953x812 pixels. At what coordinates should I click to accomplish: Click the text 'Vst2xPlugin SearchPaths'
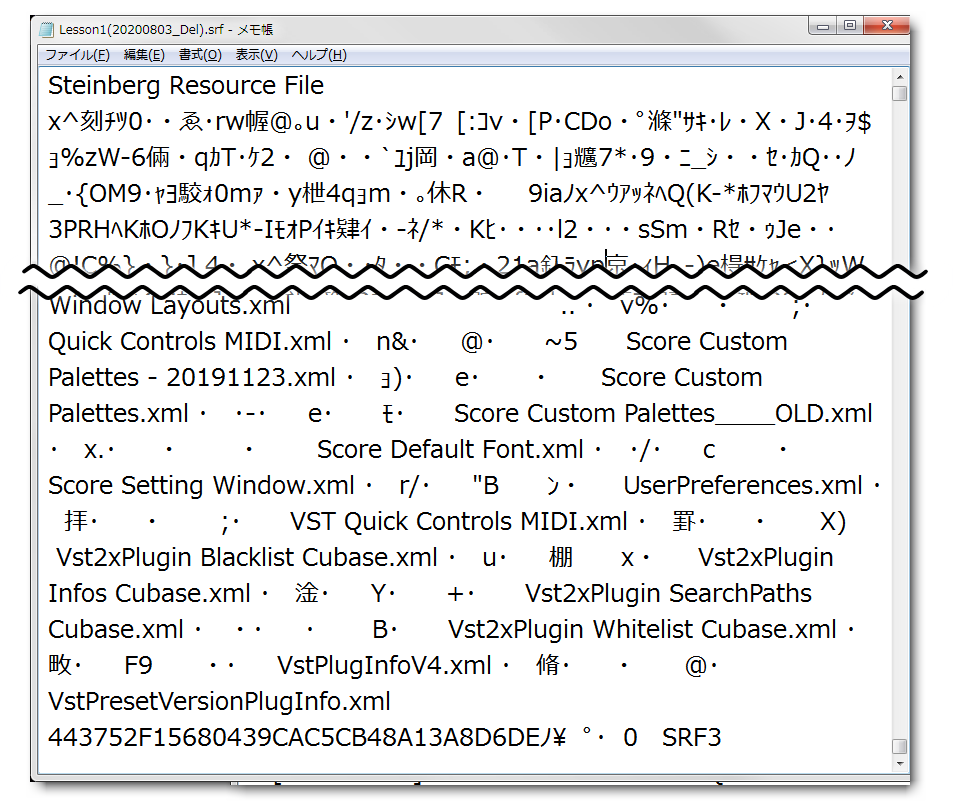[x=669, y=593]
